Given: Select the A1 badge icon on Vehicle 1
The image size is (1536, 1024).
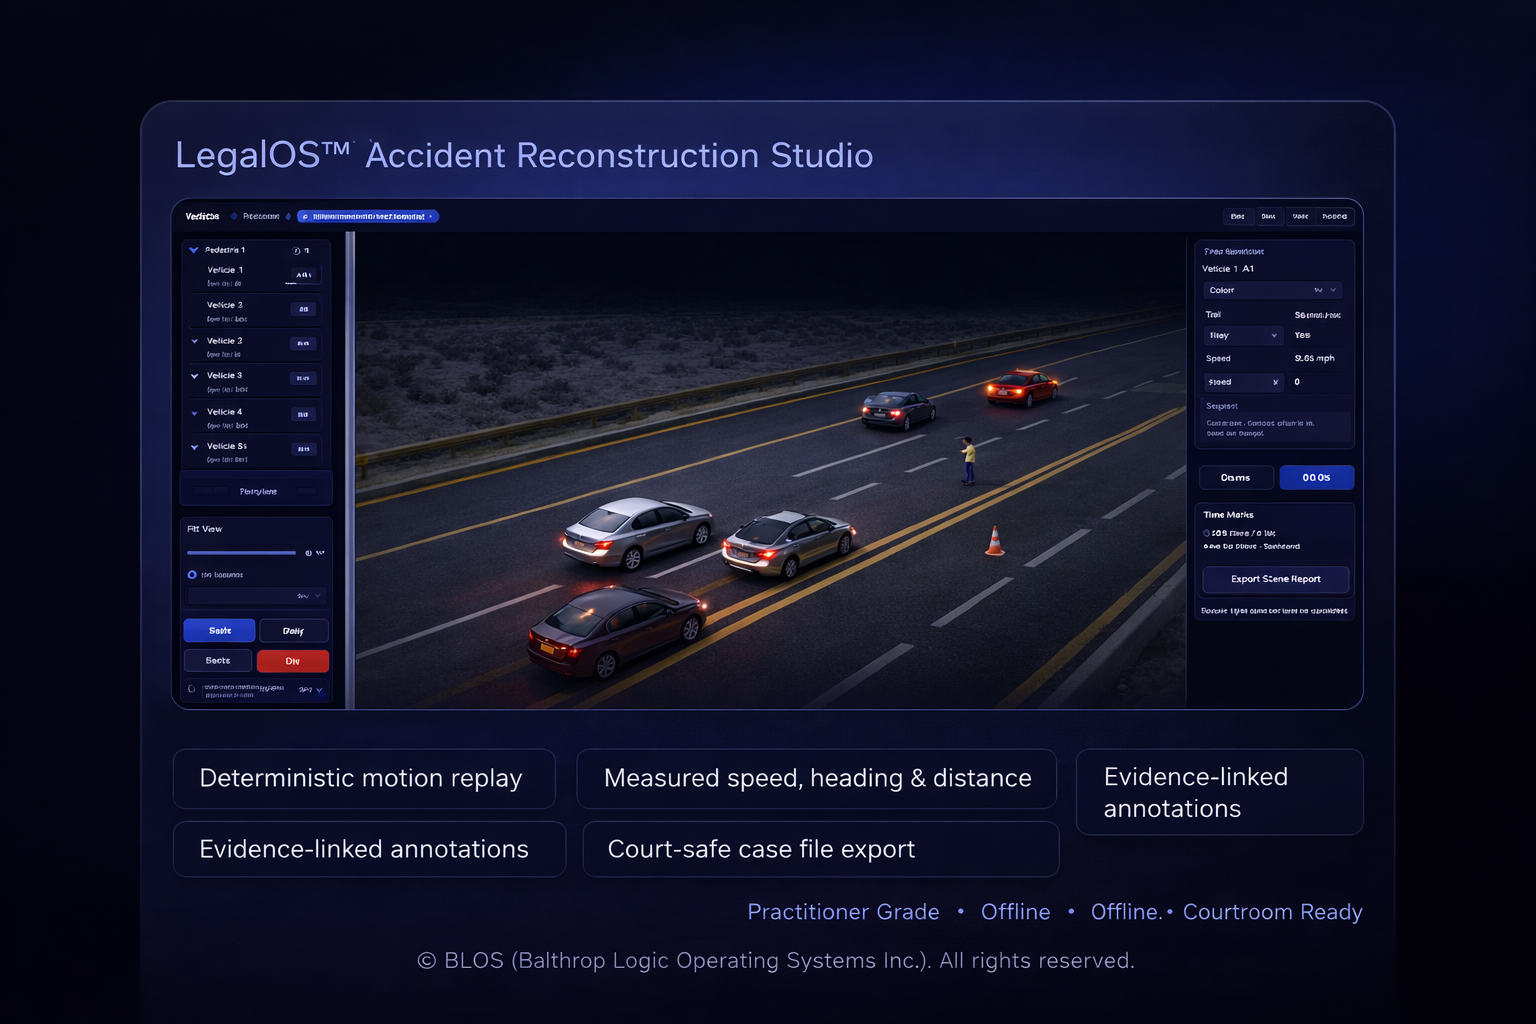Looking at the screenshot, I should click(x=303, y=274).
